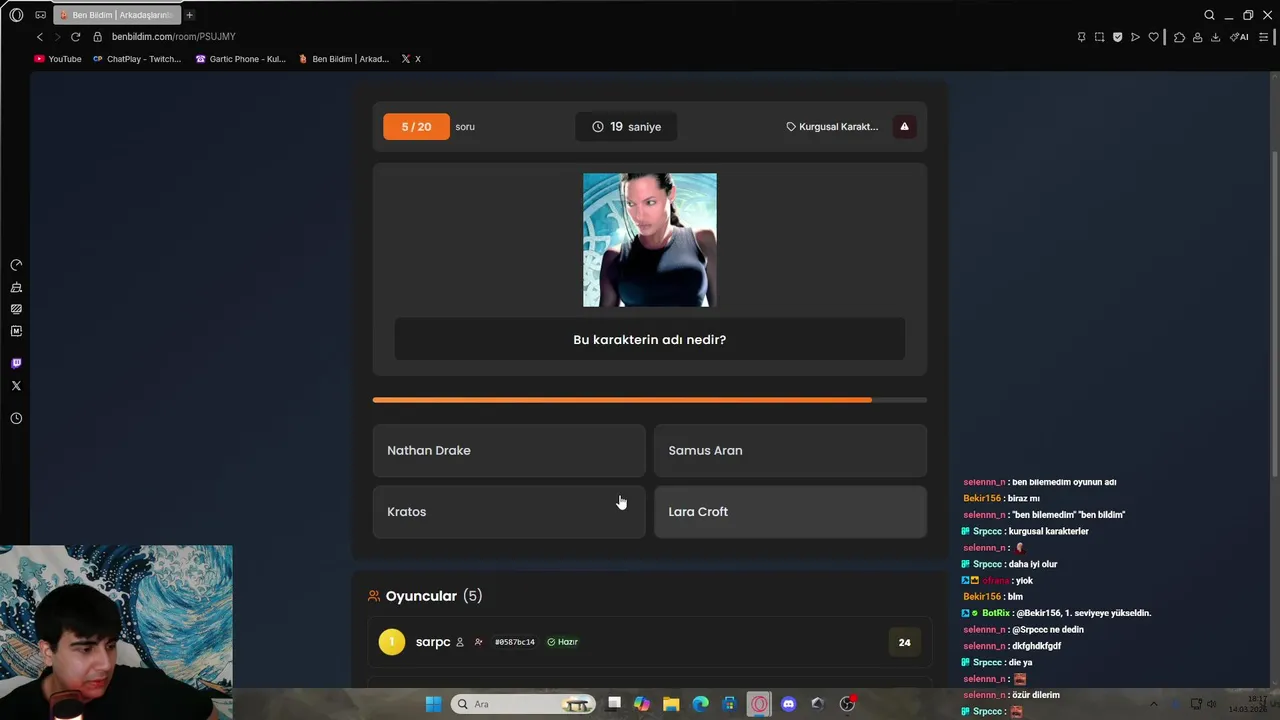Open the X bookmark in bookmarks bar
The height and width of the screenshot is (720, 1280).
pos(411,59)
